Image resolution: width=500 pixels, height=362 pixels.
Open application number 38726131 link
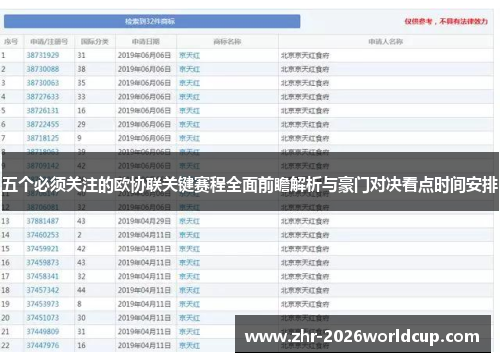43,111
